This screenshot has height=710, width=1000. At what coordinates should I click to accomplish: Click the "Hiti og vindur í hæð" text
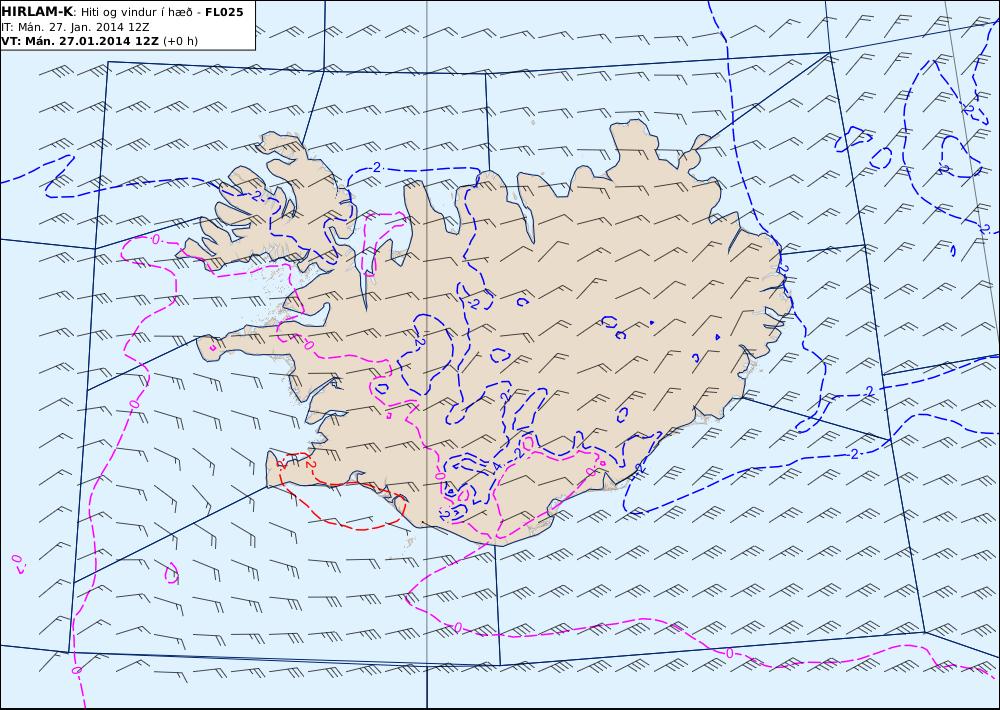[136, 13]
